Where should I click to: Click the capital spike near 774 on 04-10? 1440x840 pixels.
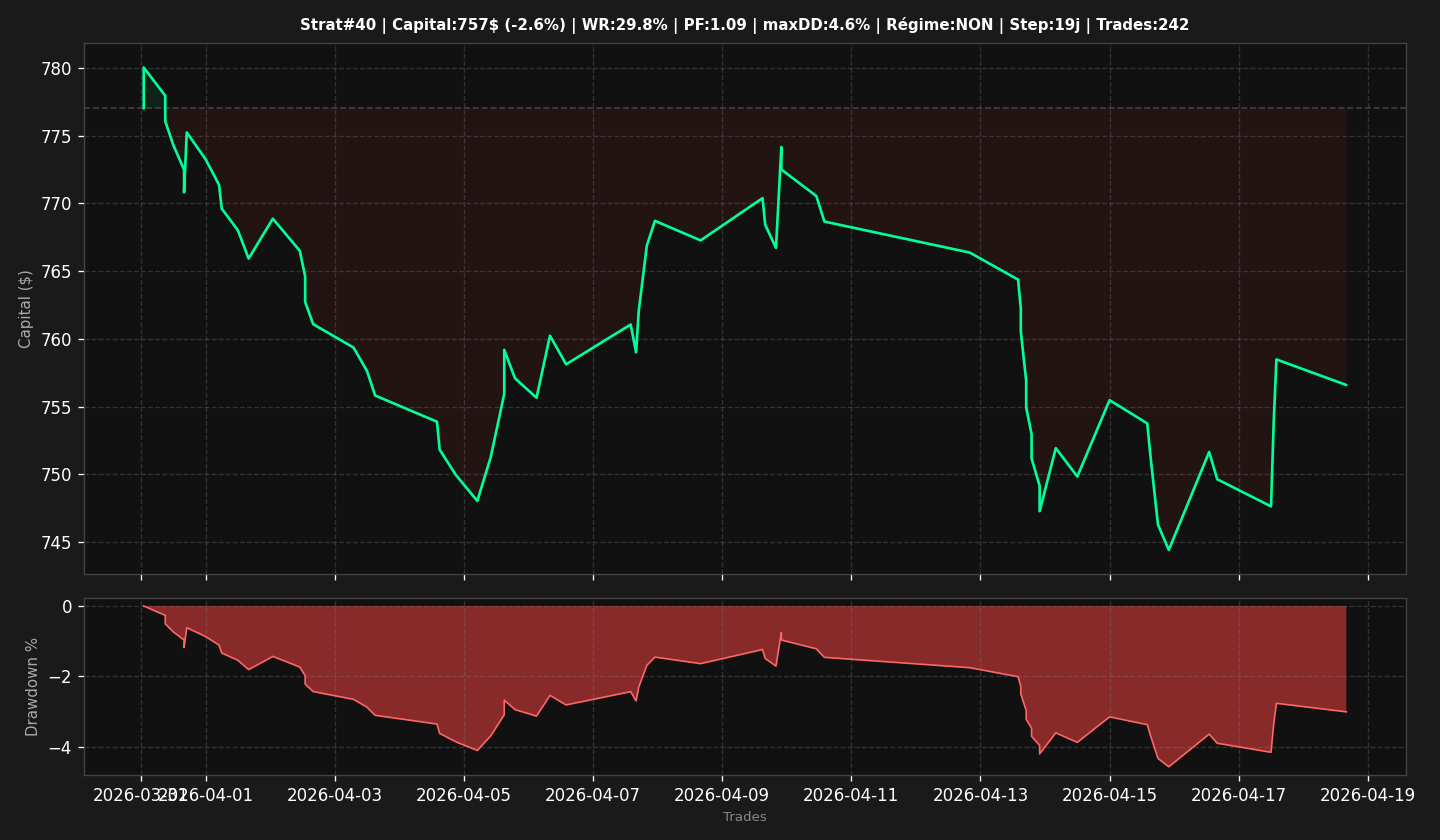(781, 148)
